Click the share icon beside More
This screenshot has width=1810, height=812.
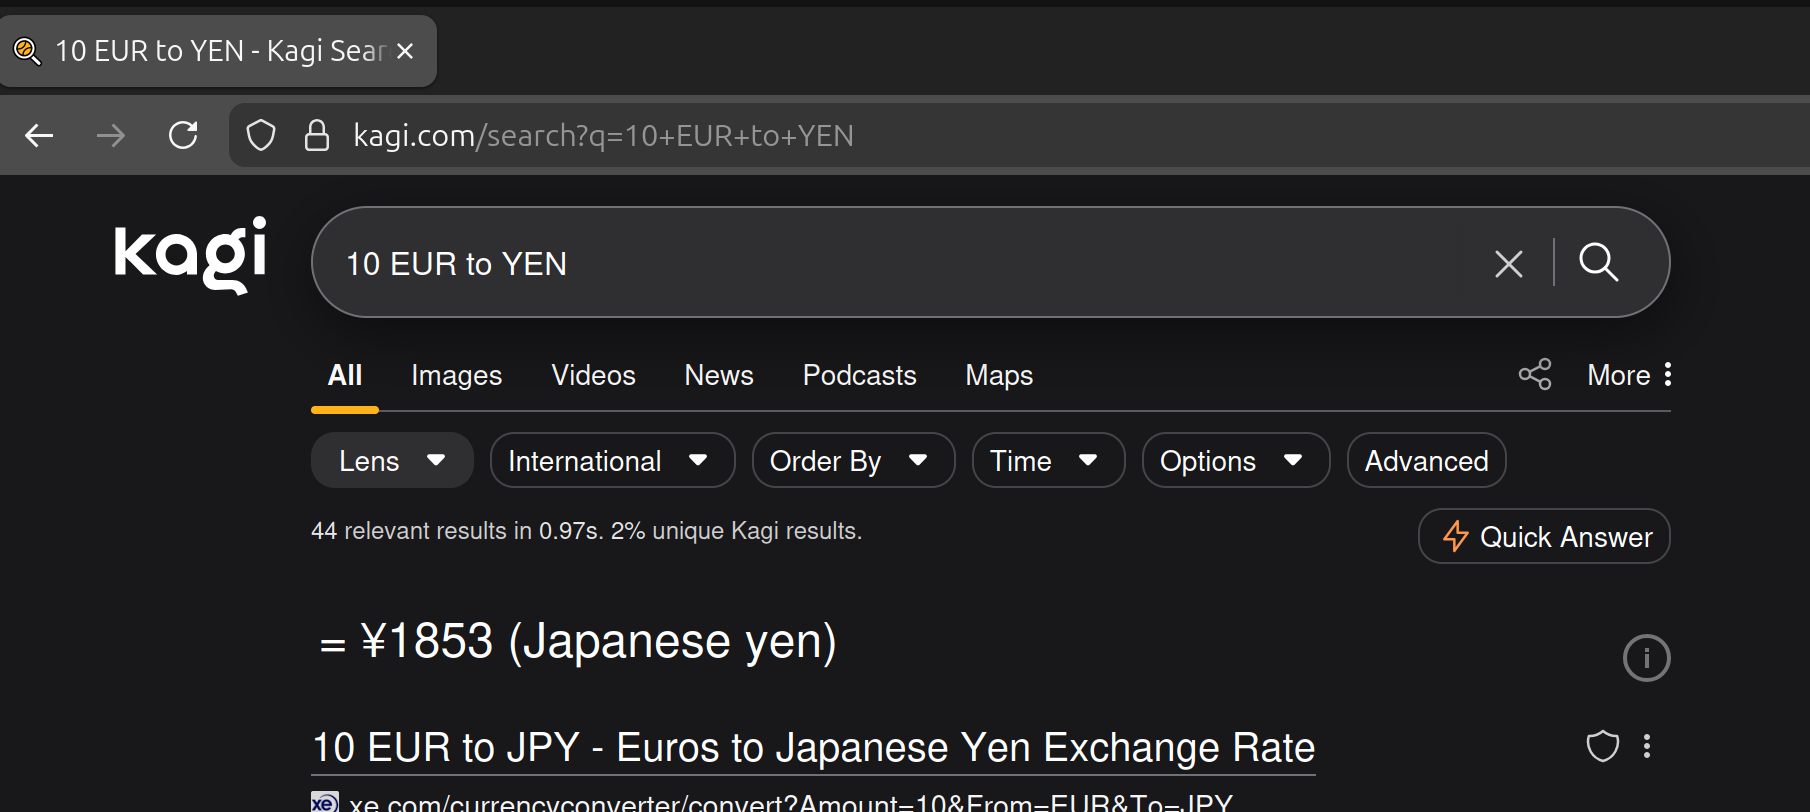click(1534, 375)
